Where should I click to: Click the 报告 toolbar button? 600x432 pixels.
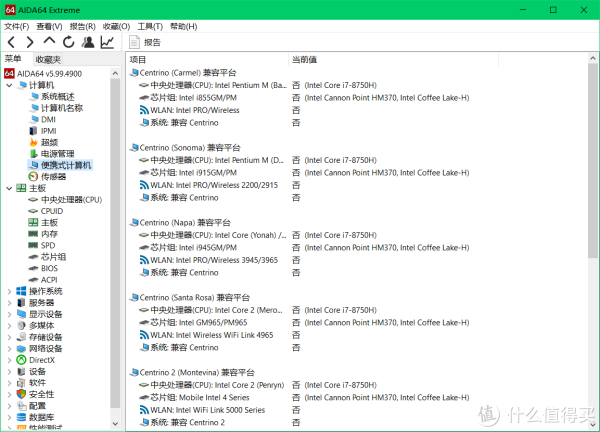click(x=145, y=42)
